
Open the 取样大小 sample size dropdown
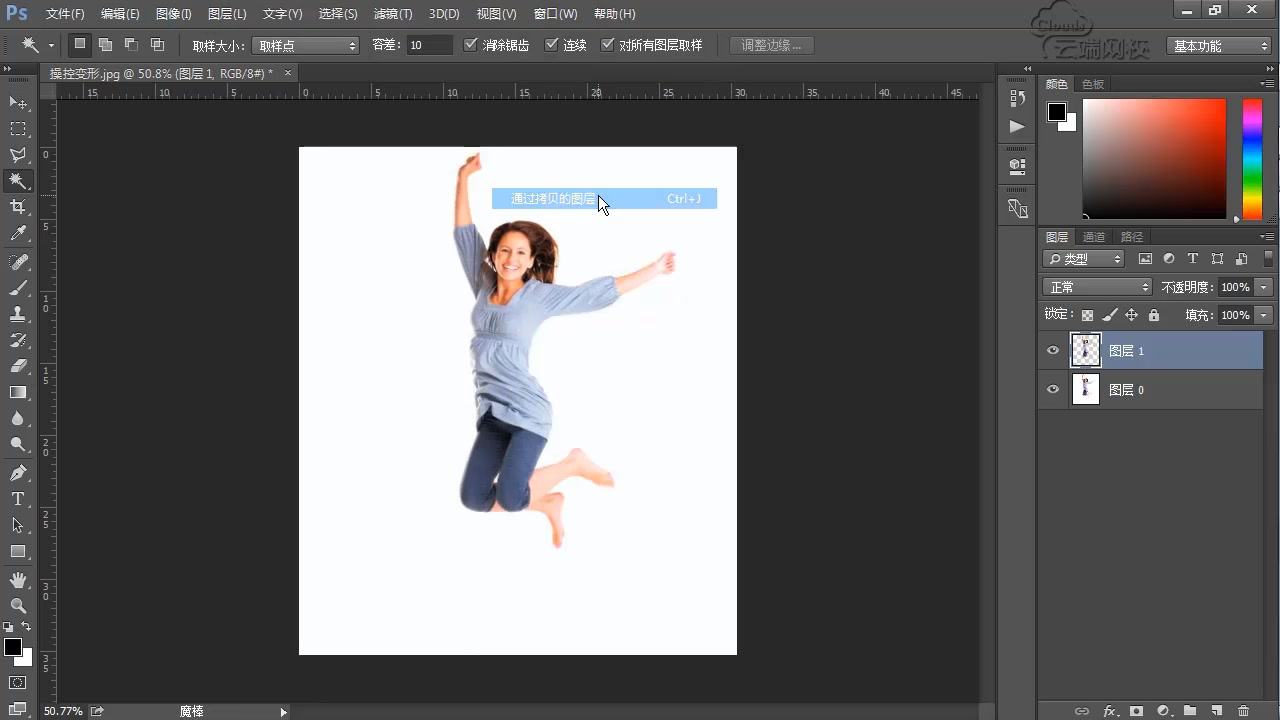click(x=305, y=46)
